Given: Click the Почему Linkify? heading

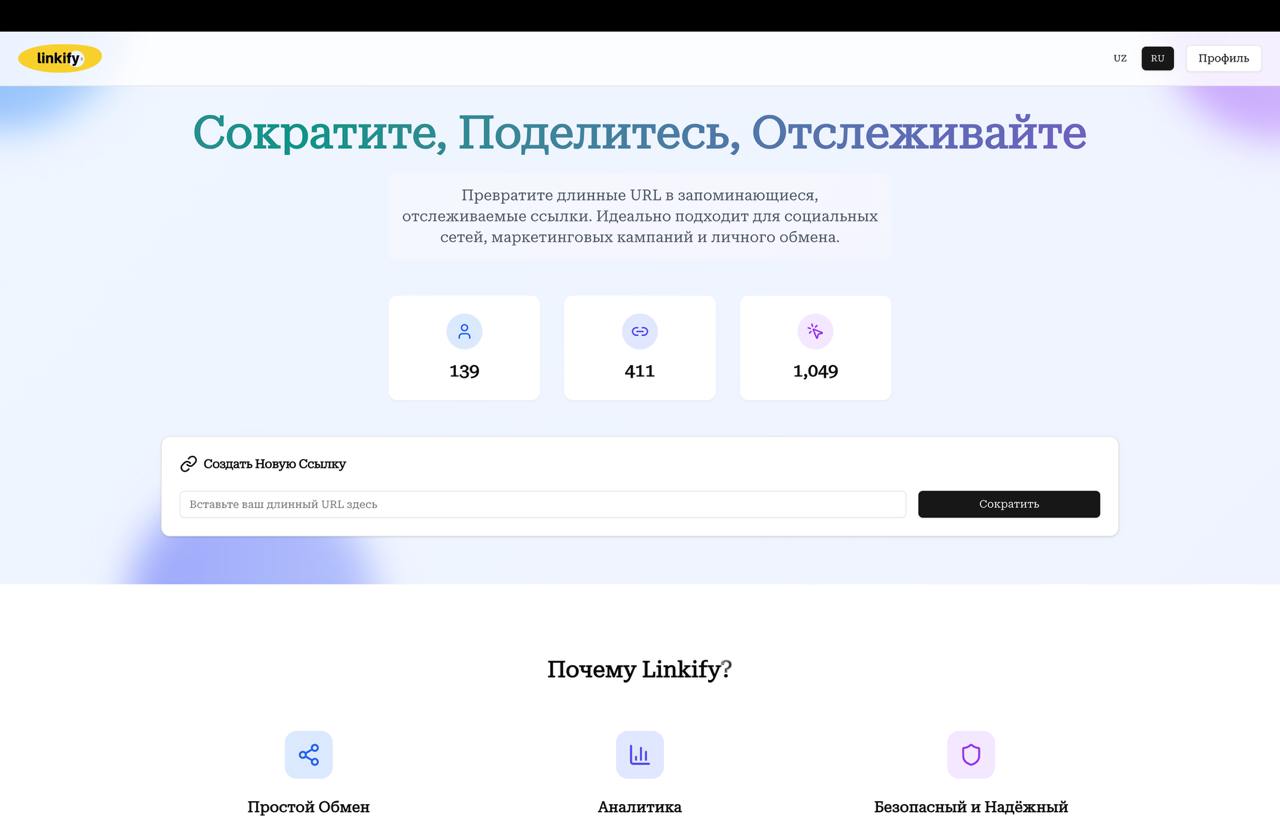Looking at the screenshot, I should pos(640,669).
